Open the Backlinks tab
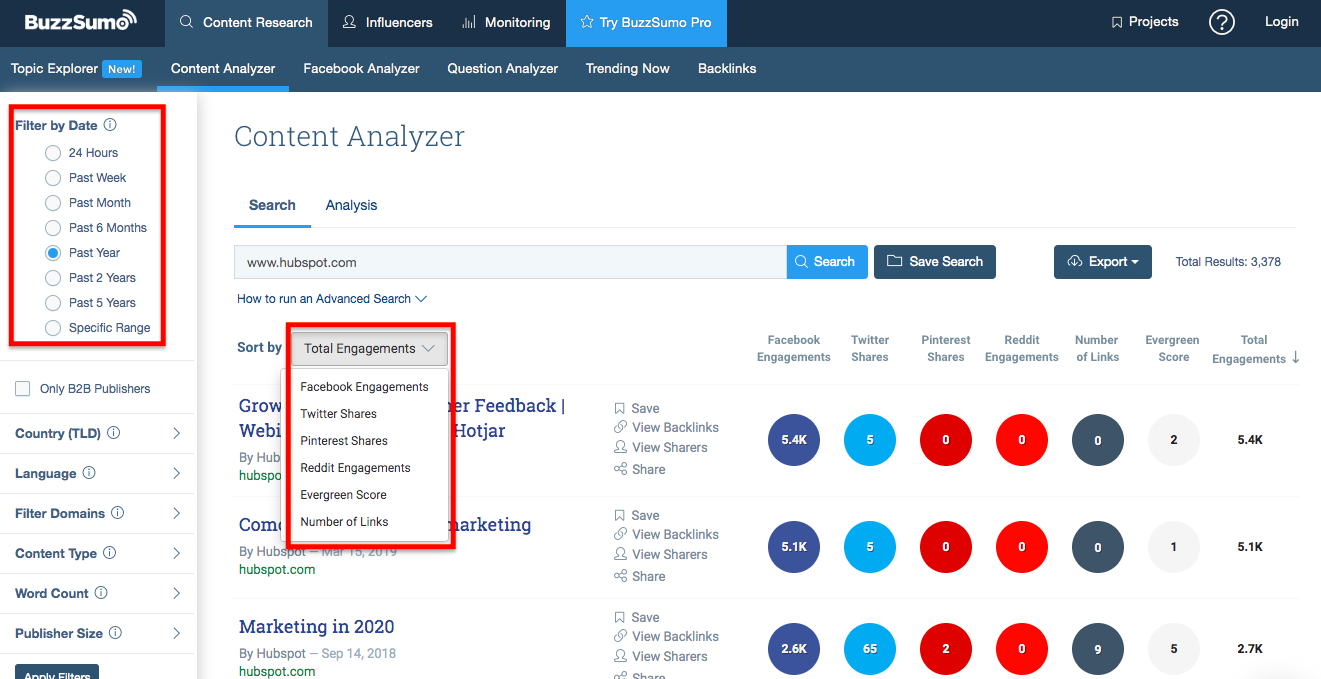1321x679 pixels. point(727,69)
